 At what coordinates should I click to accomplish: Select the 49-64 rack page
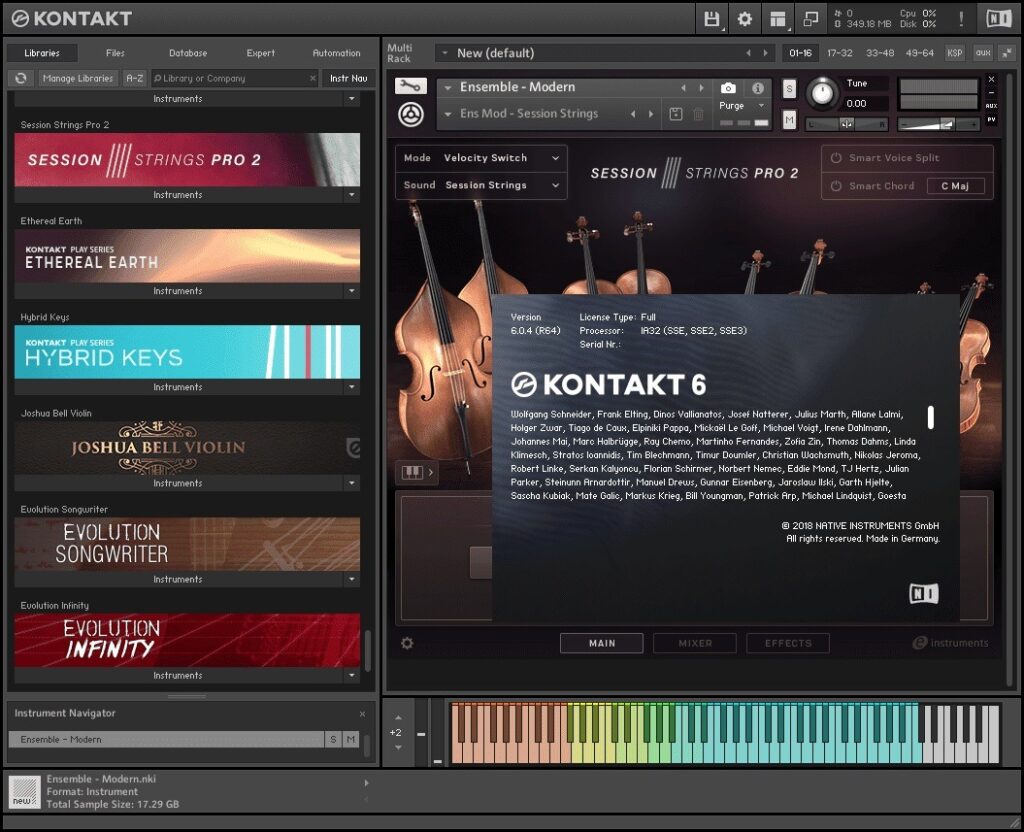pos(920,53)
